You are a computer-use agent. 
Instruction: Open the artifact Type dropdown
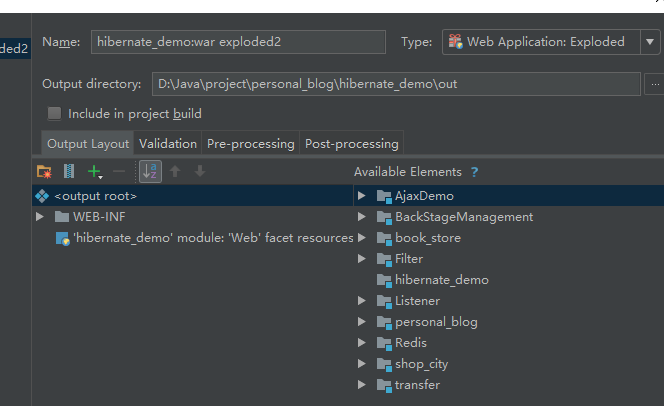[x=549, y=42]
